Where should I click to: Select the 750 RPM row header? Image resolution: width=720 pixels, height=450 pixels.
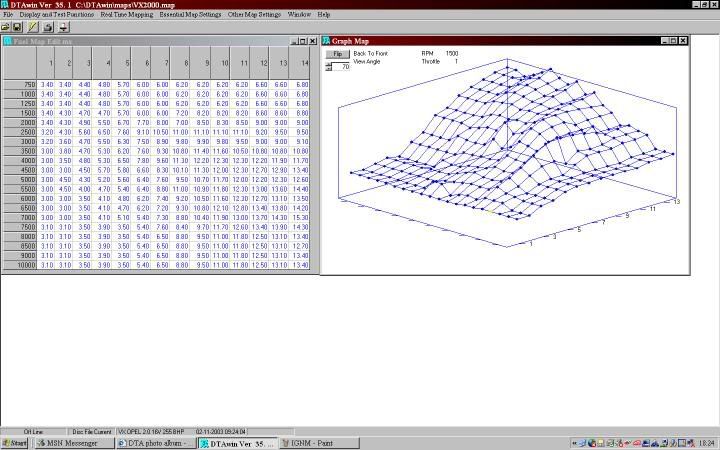coord(20,84)
